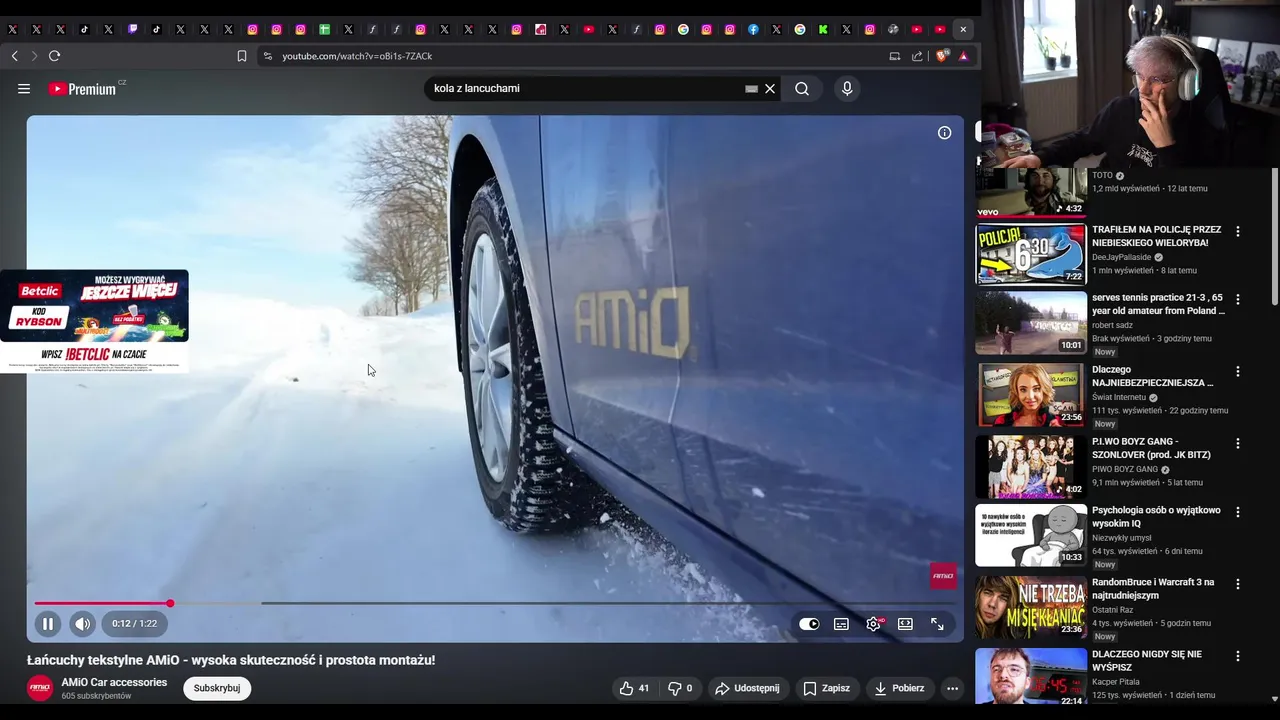The height and width of the screenshot is (720, 1280).
Task: Show the video info card icon
Action: [944, 132]
